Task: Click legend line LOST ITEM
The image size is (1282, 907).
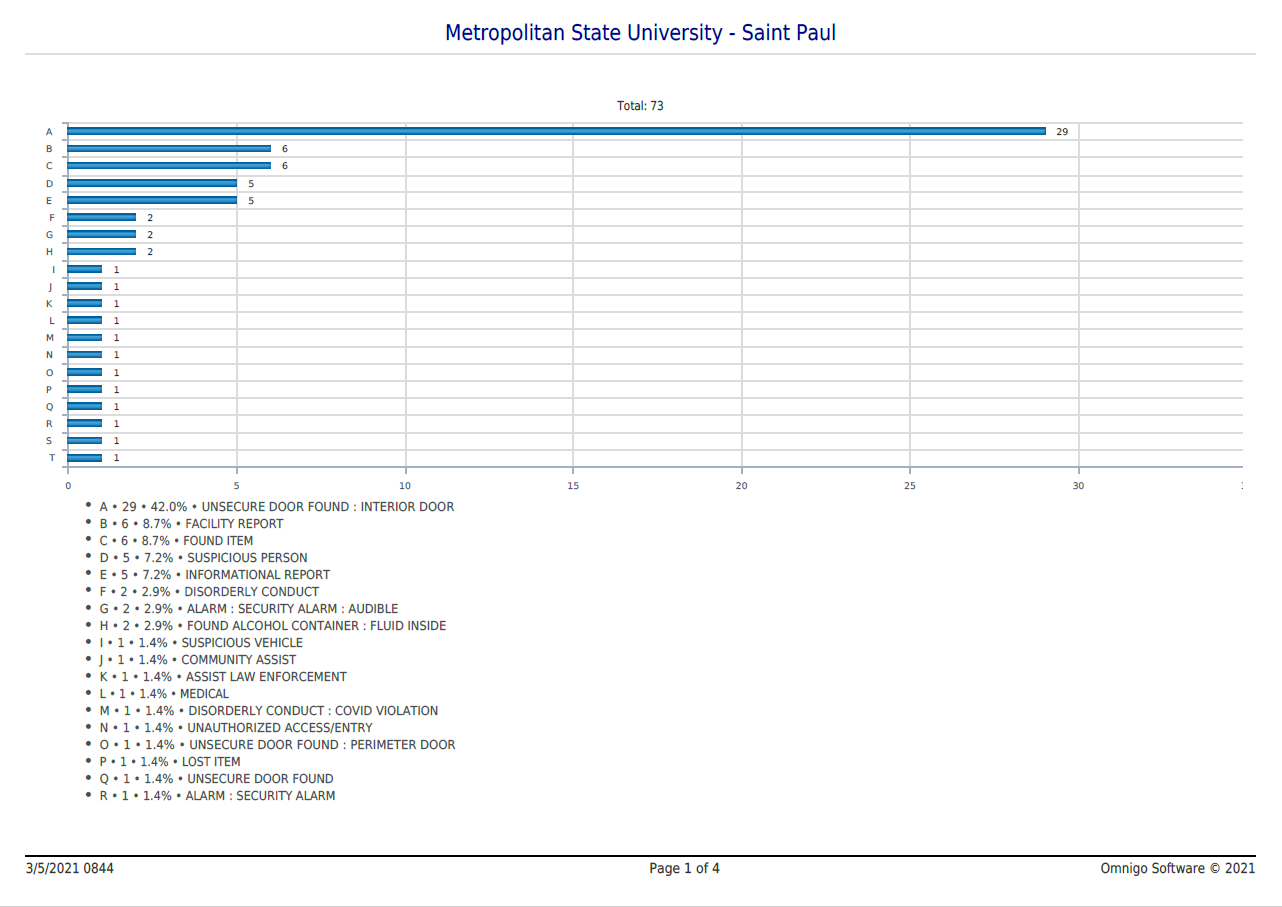Action: [x=170, y=762]
